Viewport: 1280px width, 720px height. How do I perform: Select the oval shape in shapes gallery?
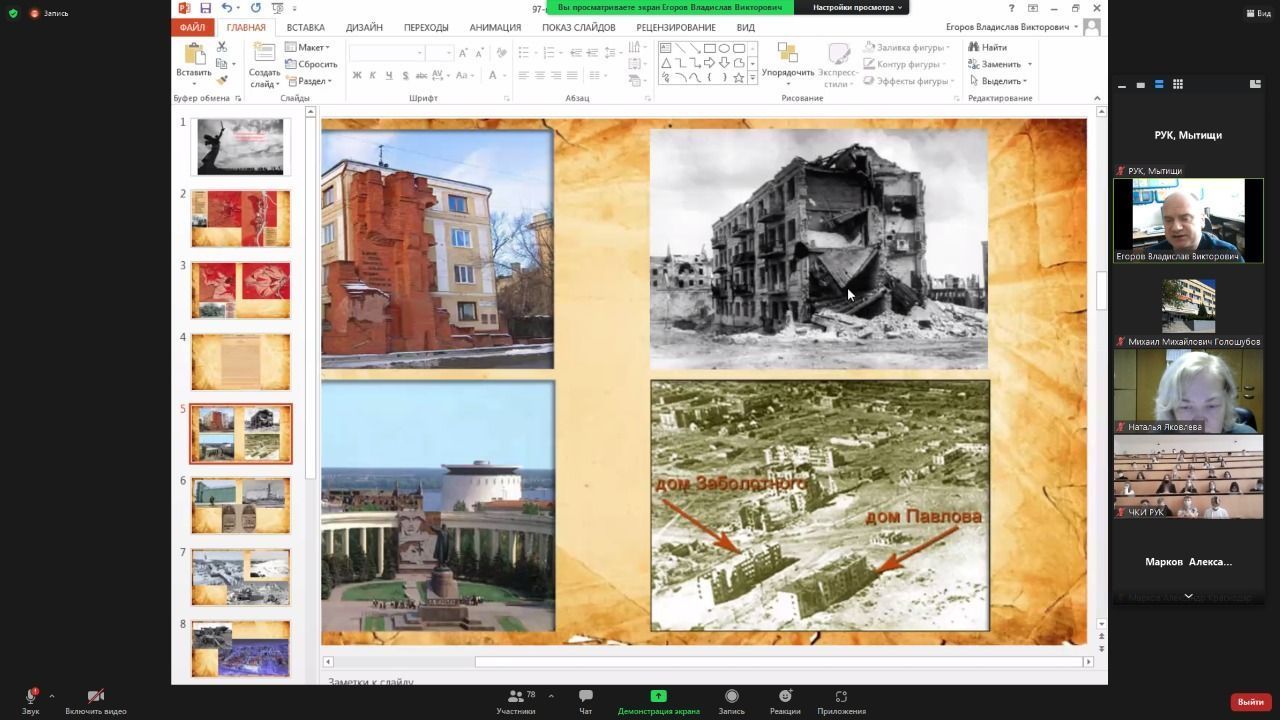(x=724, y=48)
